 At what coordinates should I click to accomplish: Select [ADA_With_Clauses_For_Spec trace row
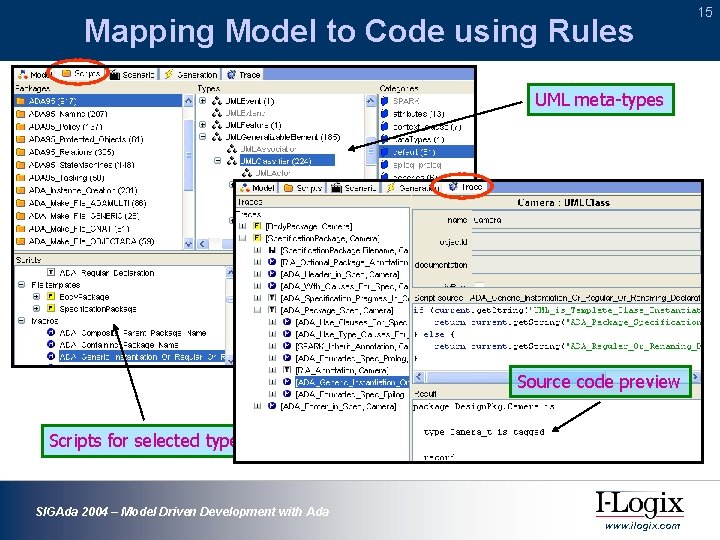click(344, 286)
